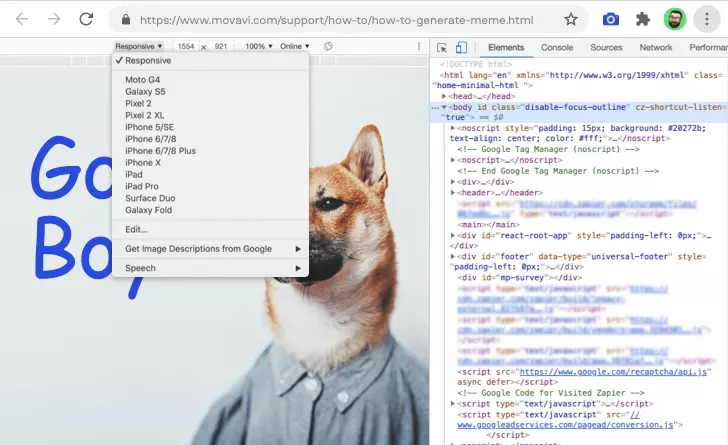This screenshot has width=728, height=445.
Task: Choose iPad from device list
Action: point(210,175)
